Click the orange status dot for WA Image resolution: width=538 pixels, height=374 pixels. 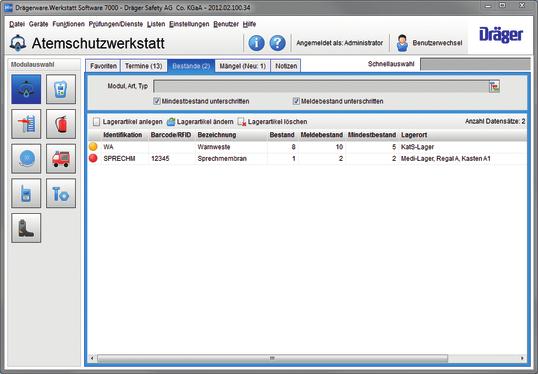point(93,147)
